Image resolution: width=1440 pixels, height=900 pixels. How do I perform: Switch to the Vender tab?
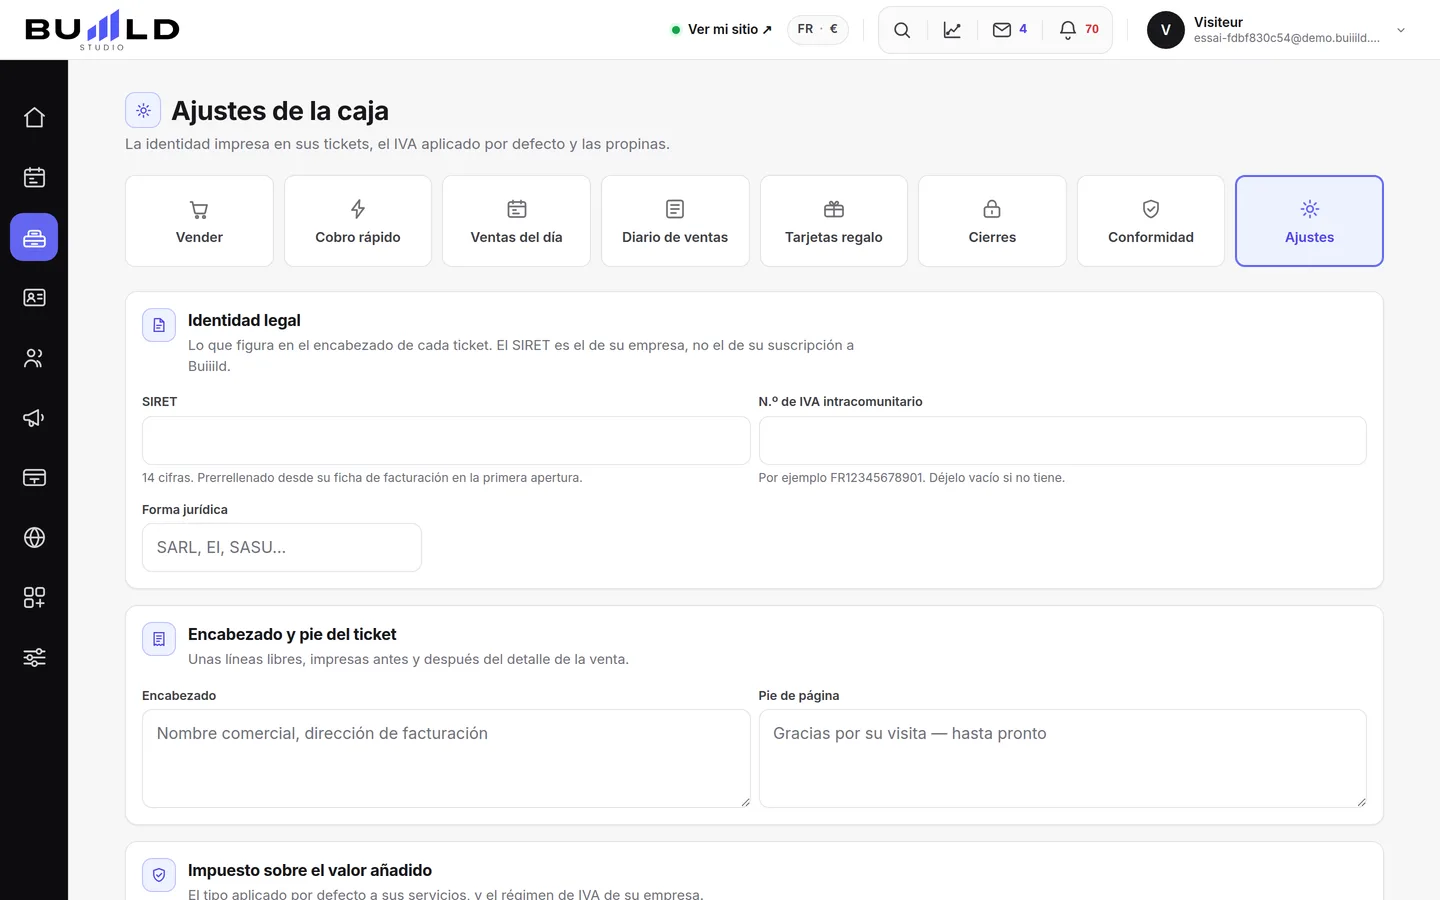coord(199,221)
